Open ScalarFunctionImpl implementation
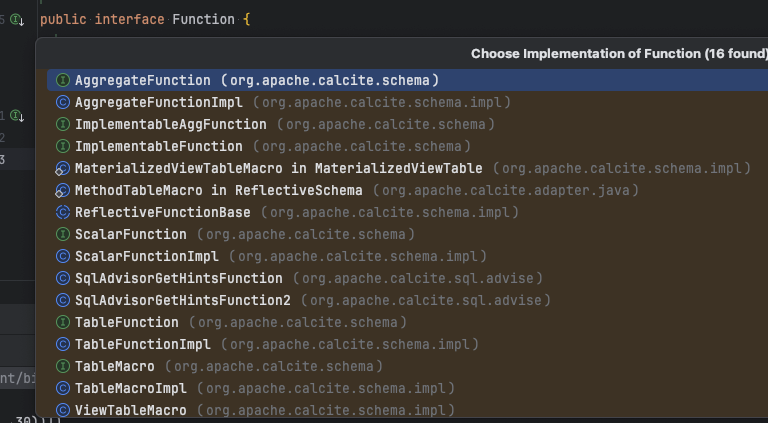The image size is (768, 423). pos(146,256)
